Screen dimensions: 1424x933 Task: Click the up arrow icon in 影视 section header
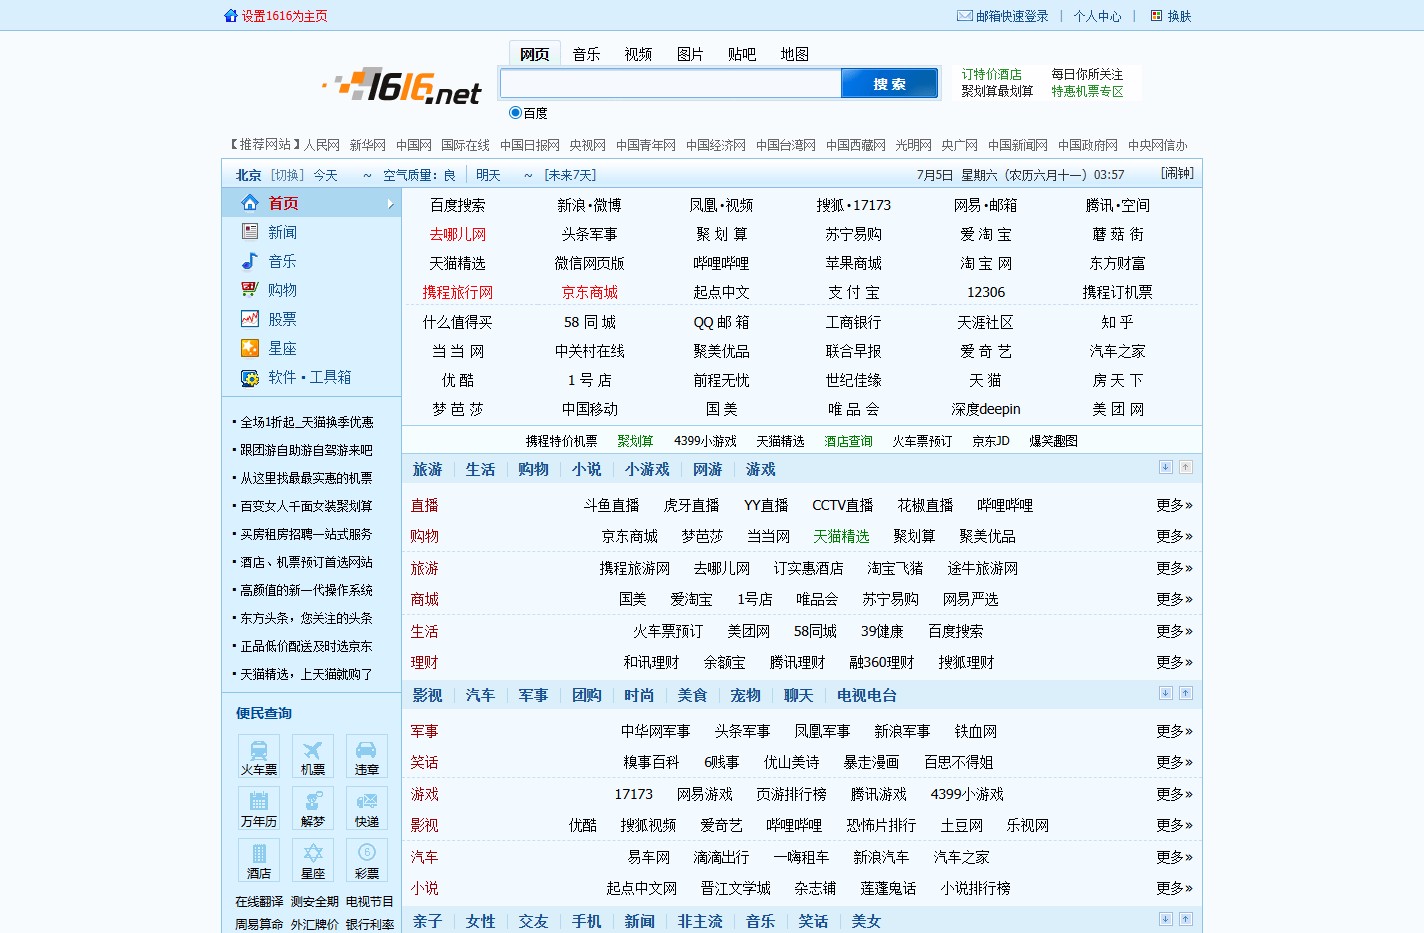pyautogui.click(x=1186, y=693)
